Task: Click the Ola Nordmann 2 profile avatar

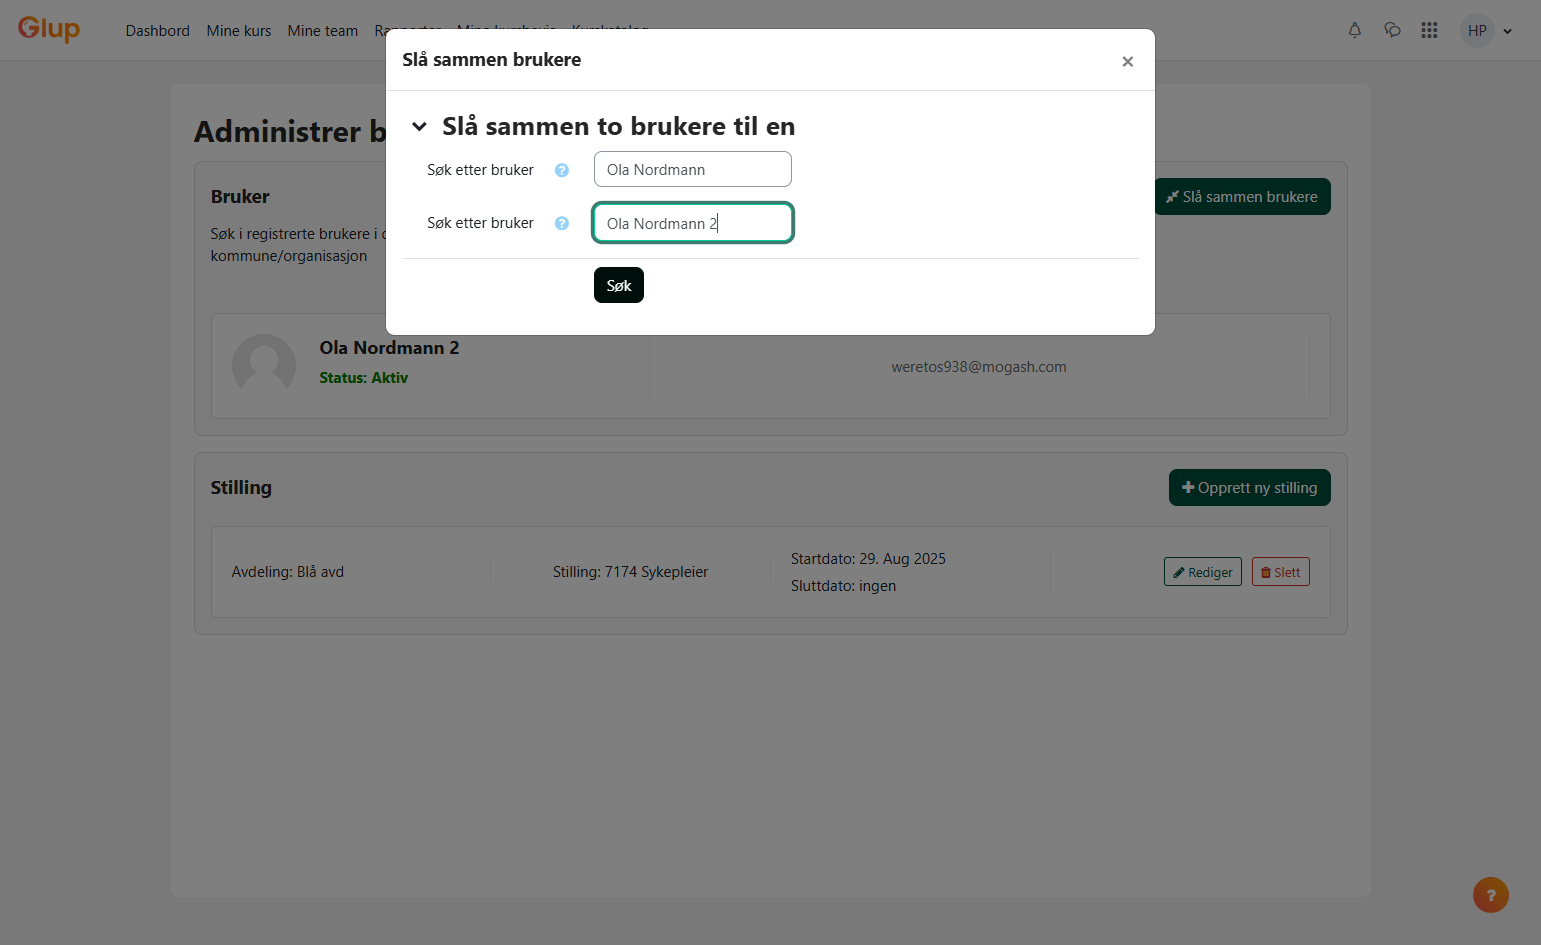Action: (264, 366)
